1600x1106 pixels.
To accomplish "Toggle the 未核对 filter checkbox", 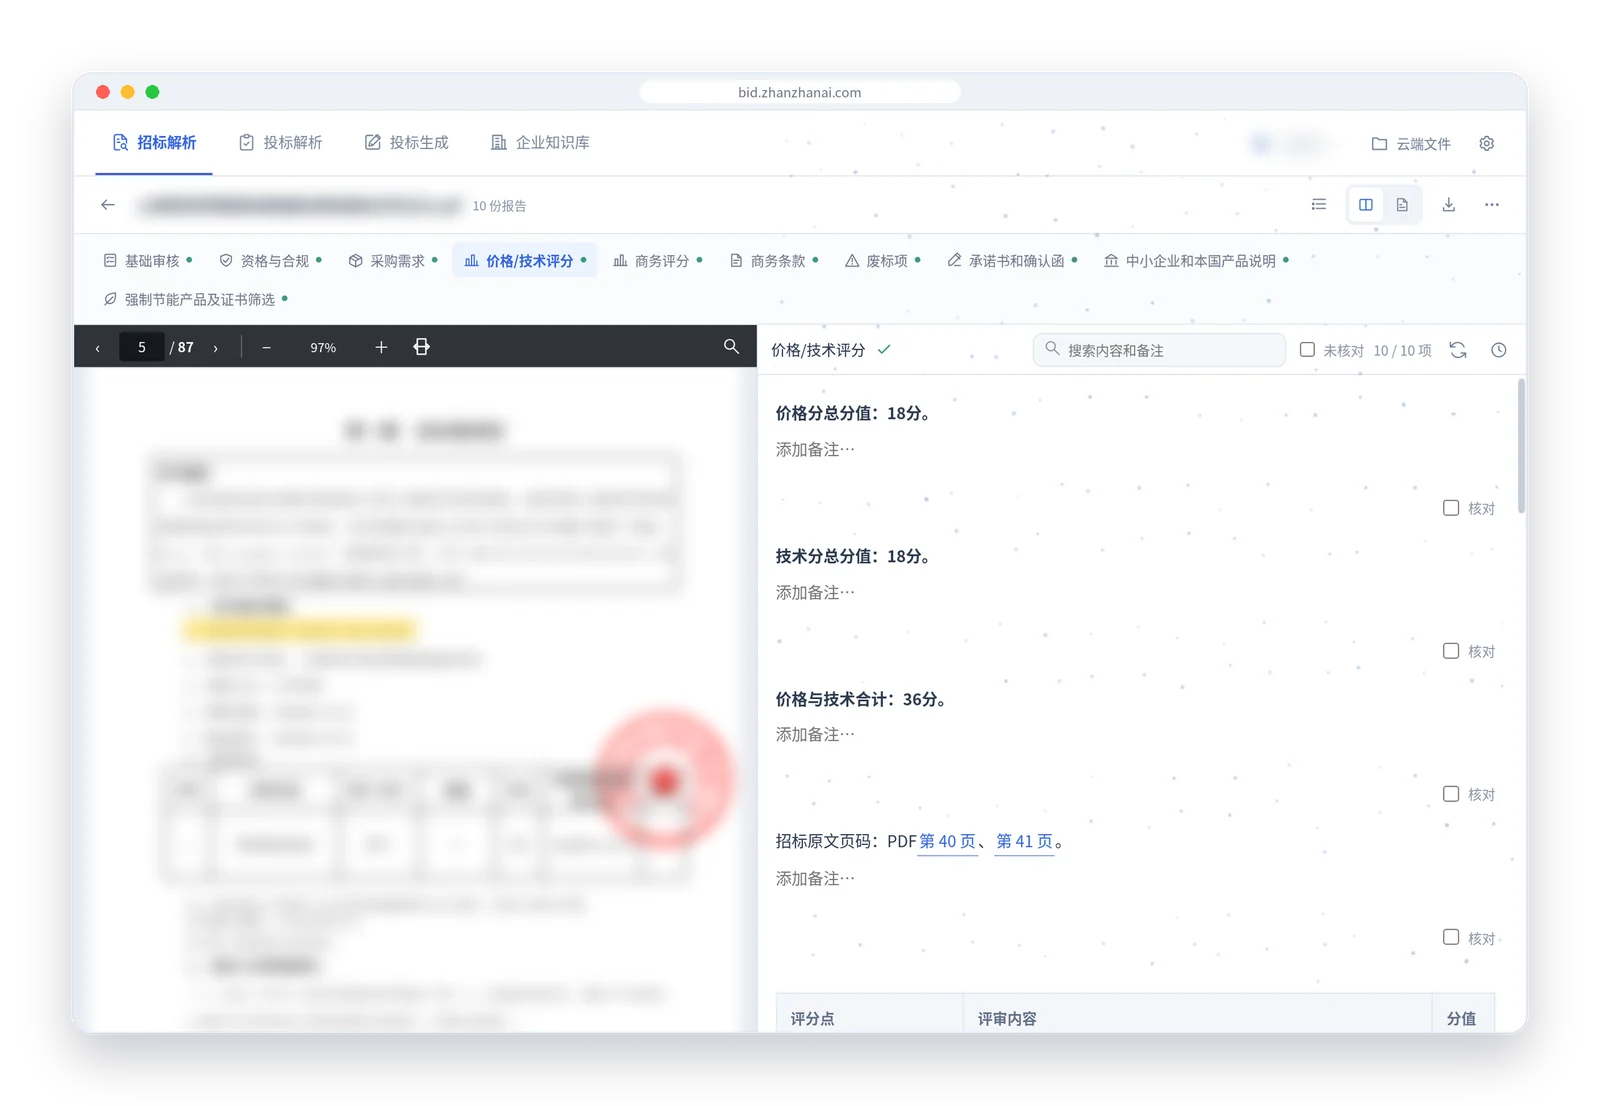I will tap(1307, 350).
